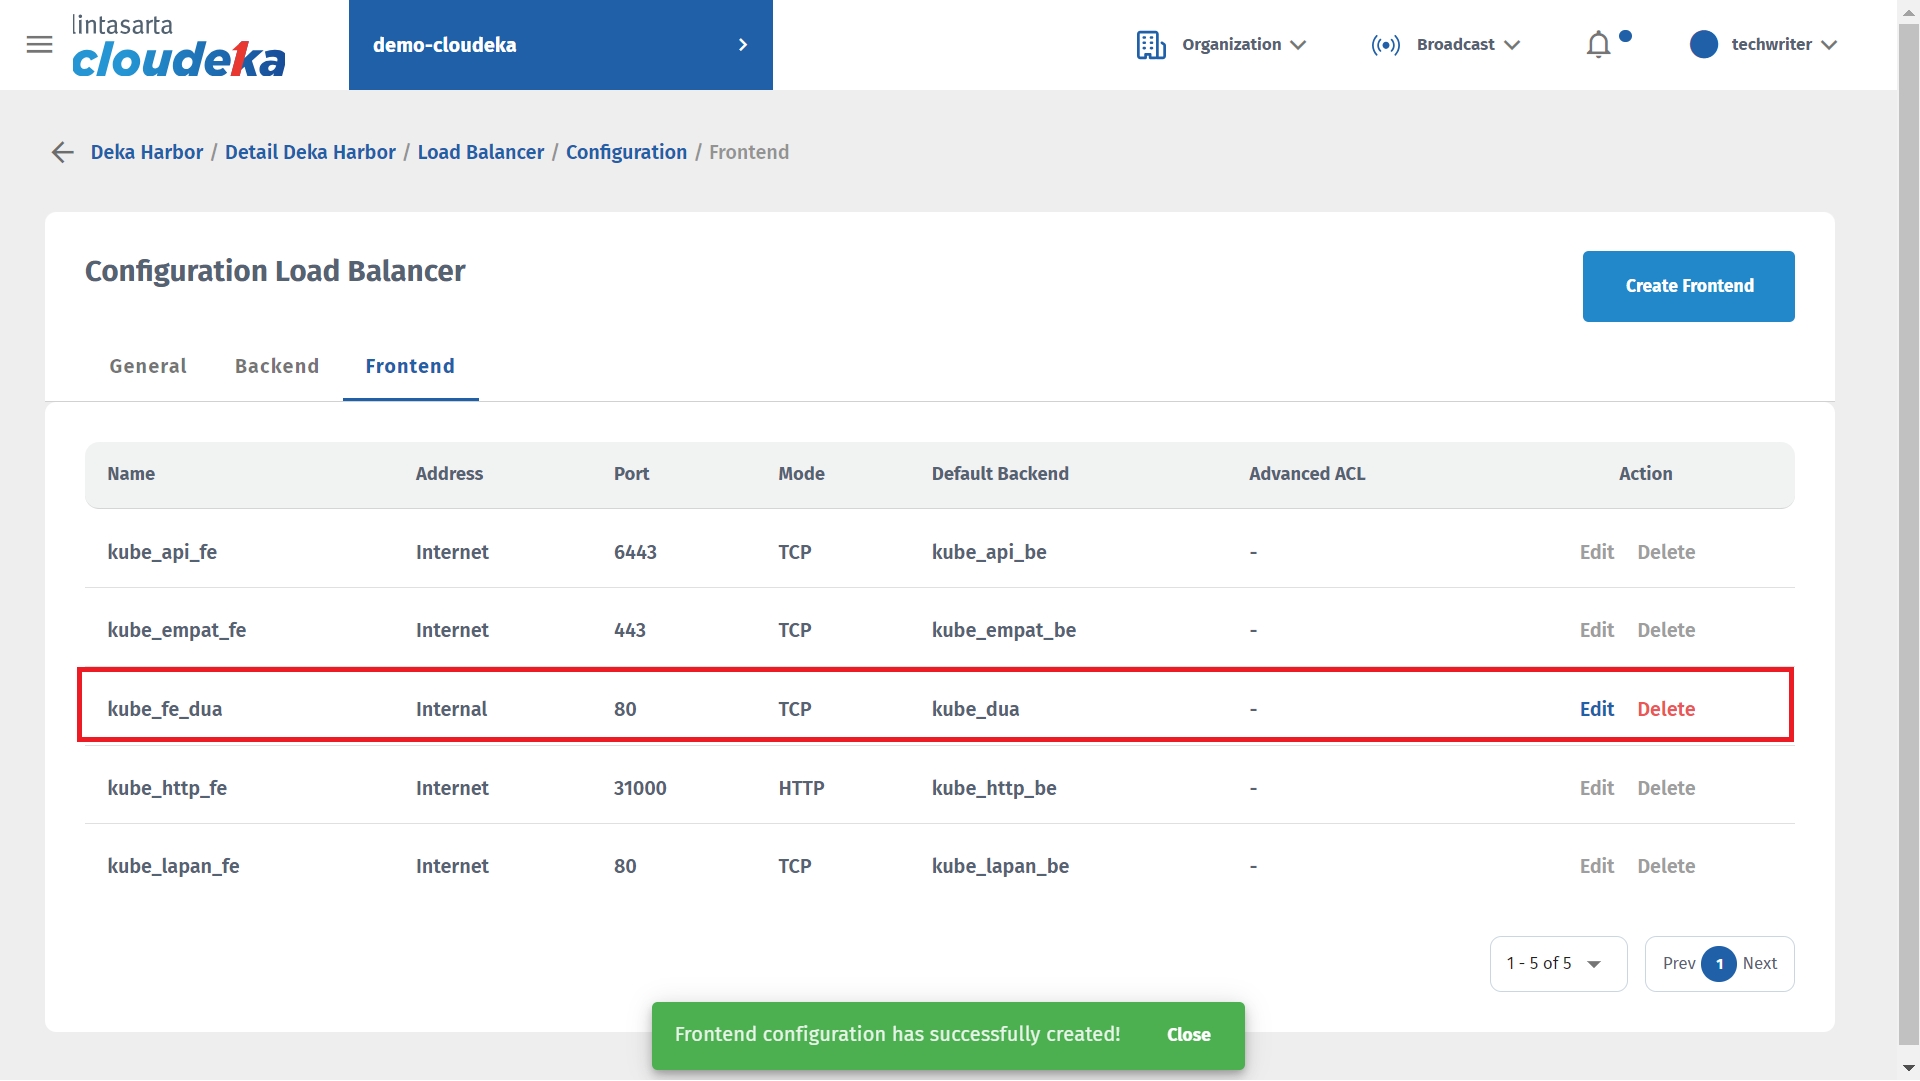Open the notifications bell

1598,45
